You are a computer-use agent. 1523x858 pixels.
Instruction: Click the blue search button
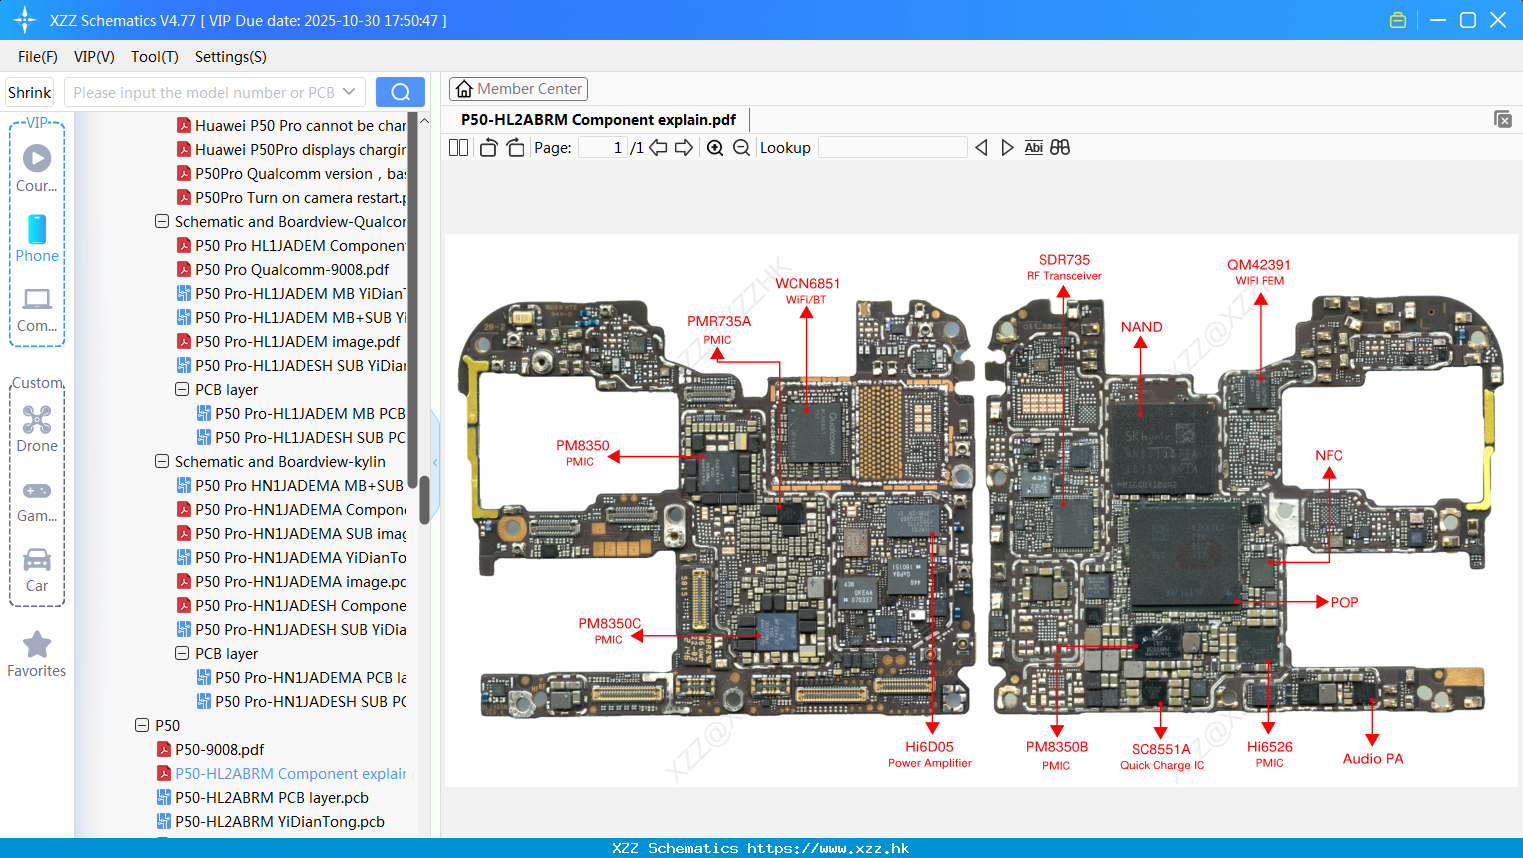(x=400, y=92)
